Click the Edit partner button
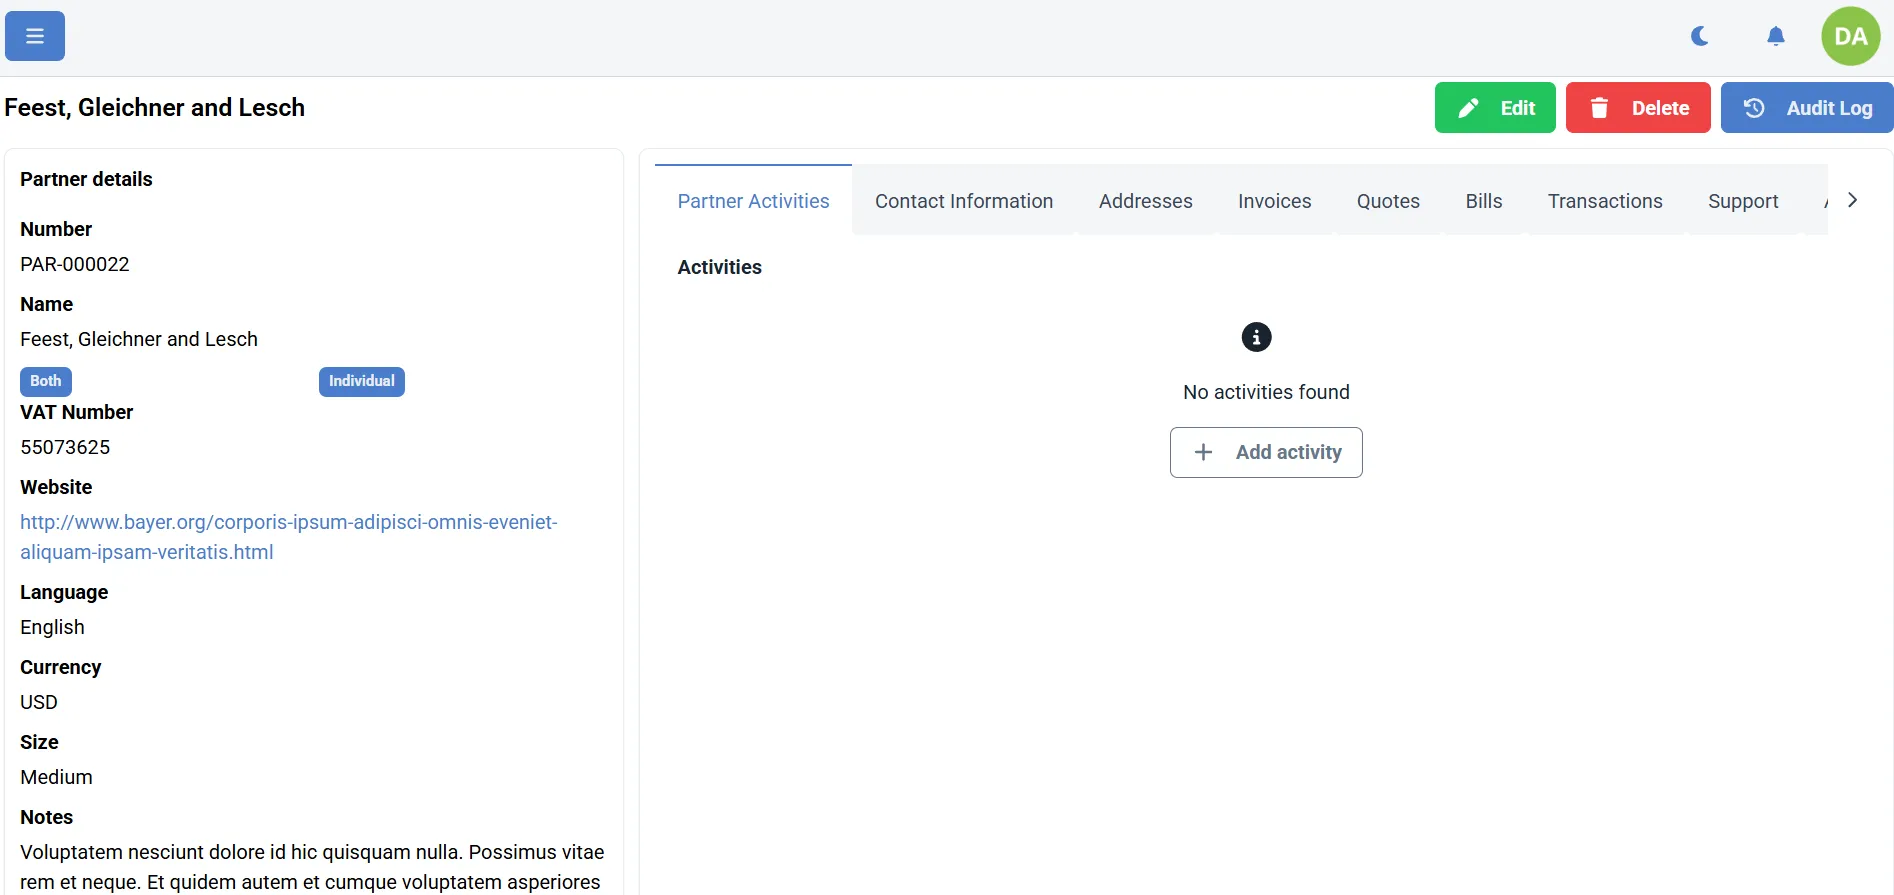Screen dimensions: 1894x895 tap(1494, 108)
